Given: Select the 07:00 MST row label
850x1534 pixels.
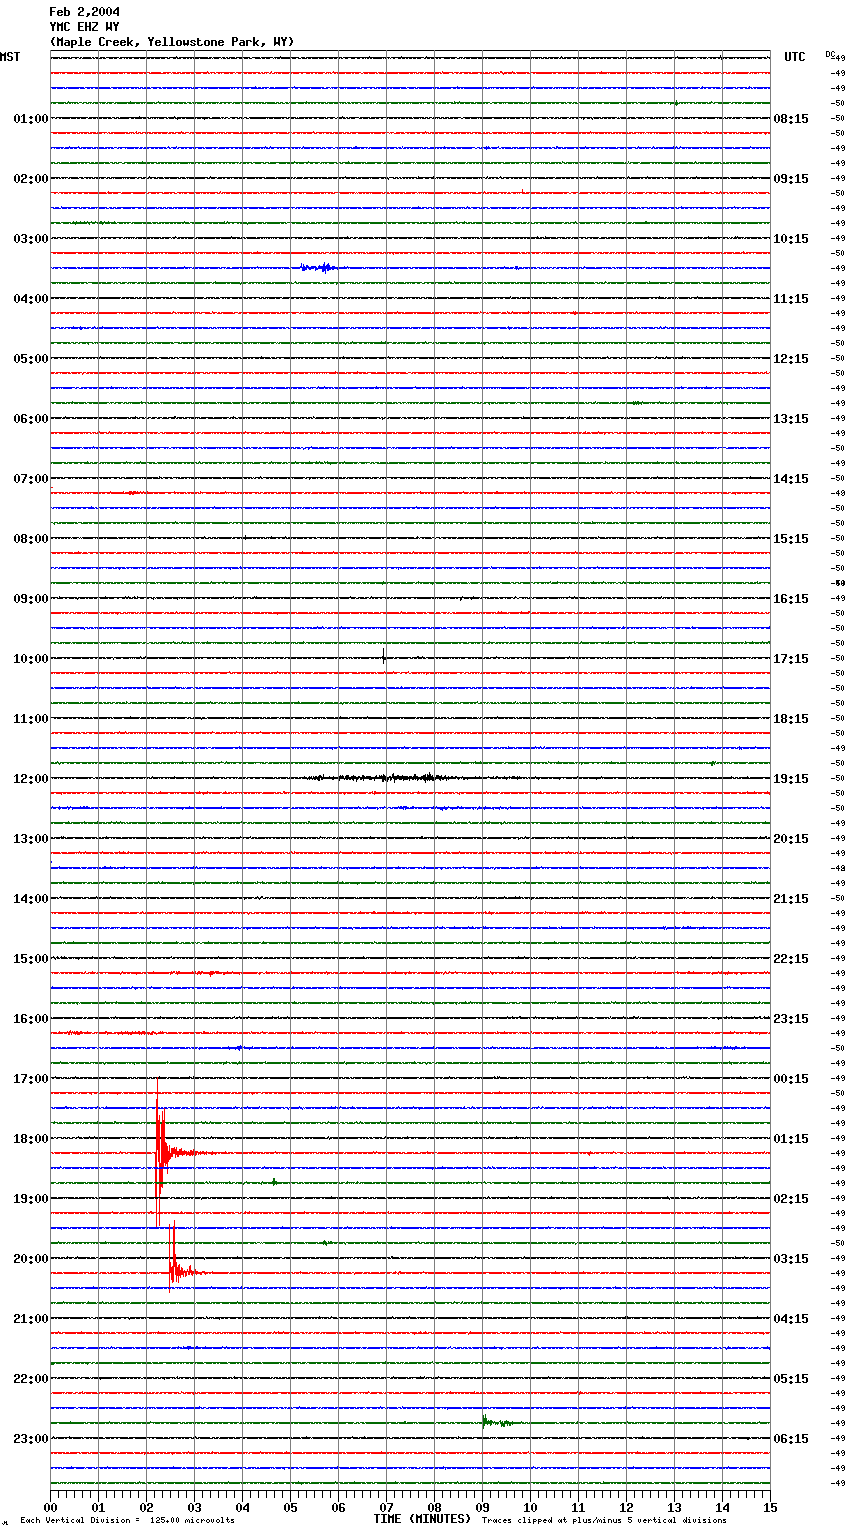Looking at the screenshot, I should point(31,479).
